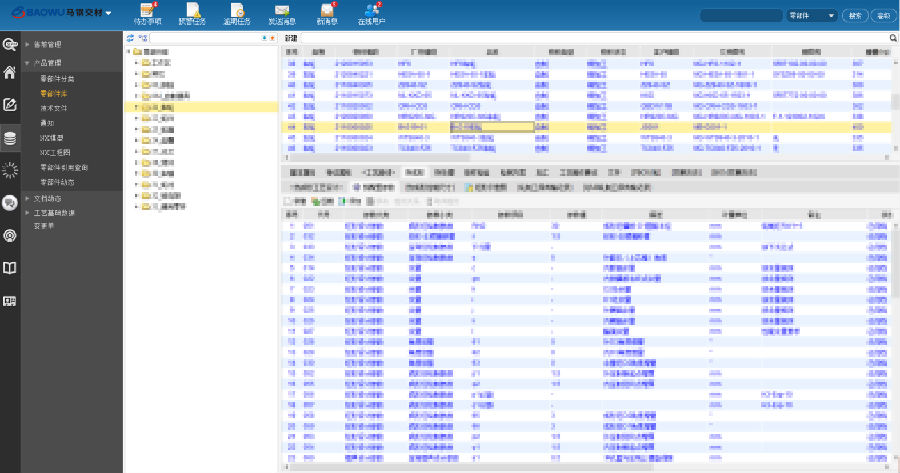900x473 pixels.
Task: Open the book icon in left rail
Action: click(10, 268)
